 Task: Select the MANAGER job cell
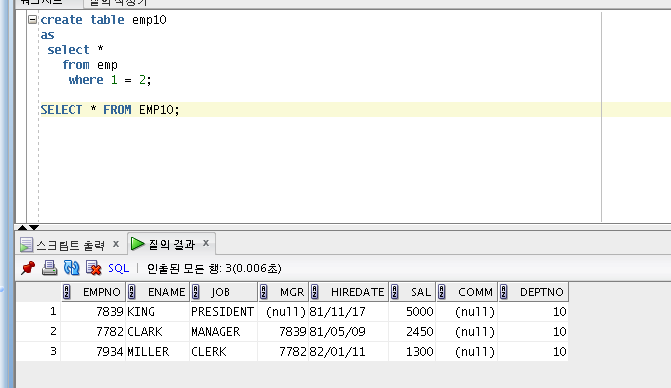224,332
